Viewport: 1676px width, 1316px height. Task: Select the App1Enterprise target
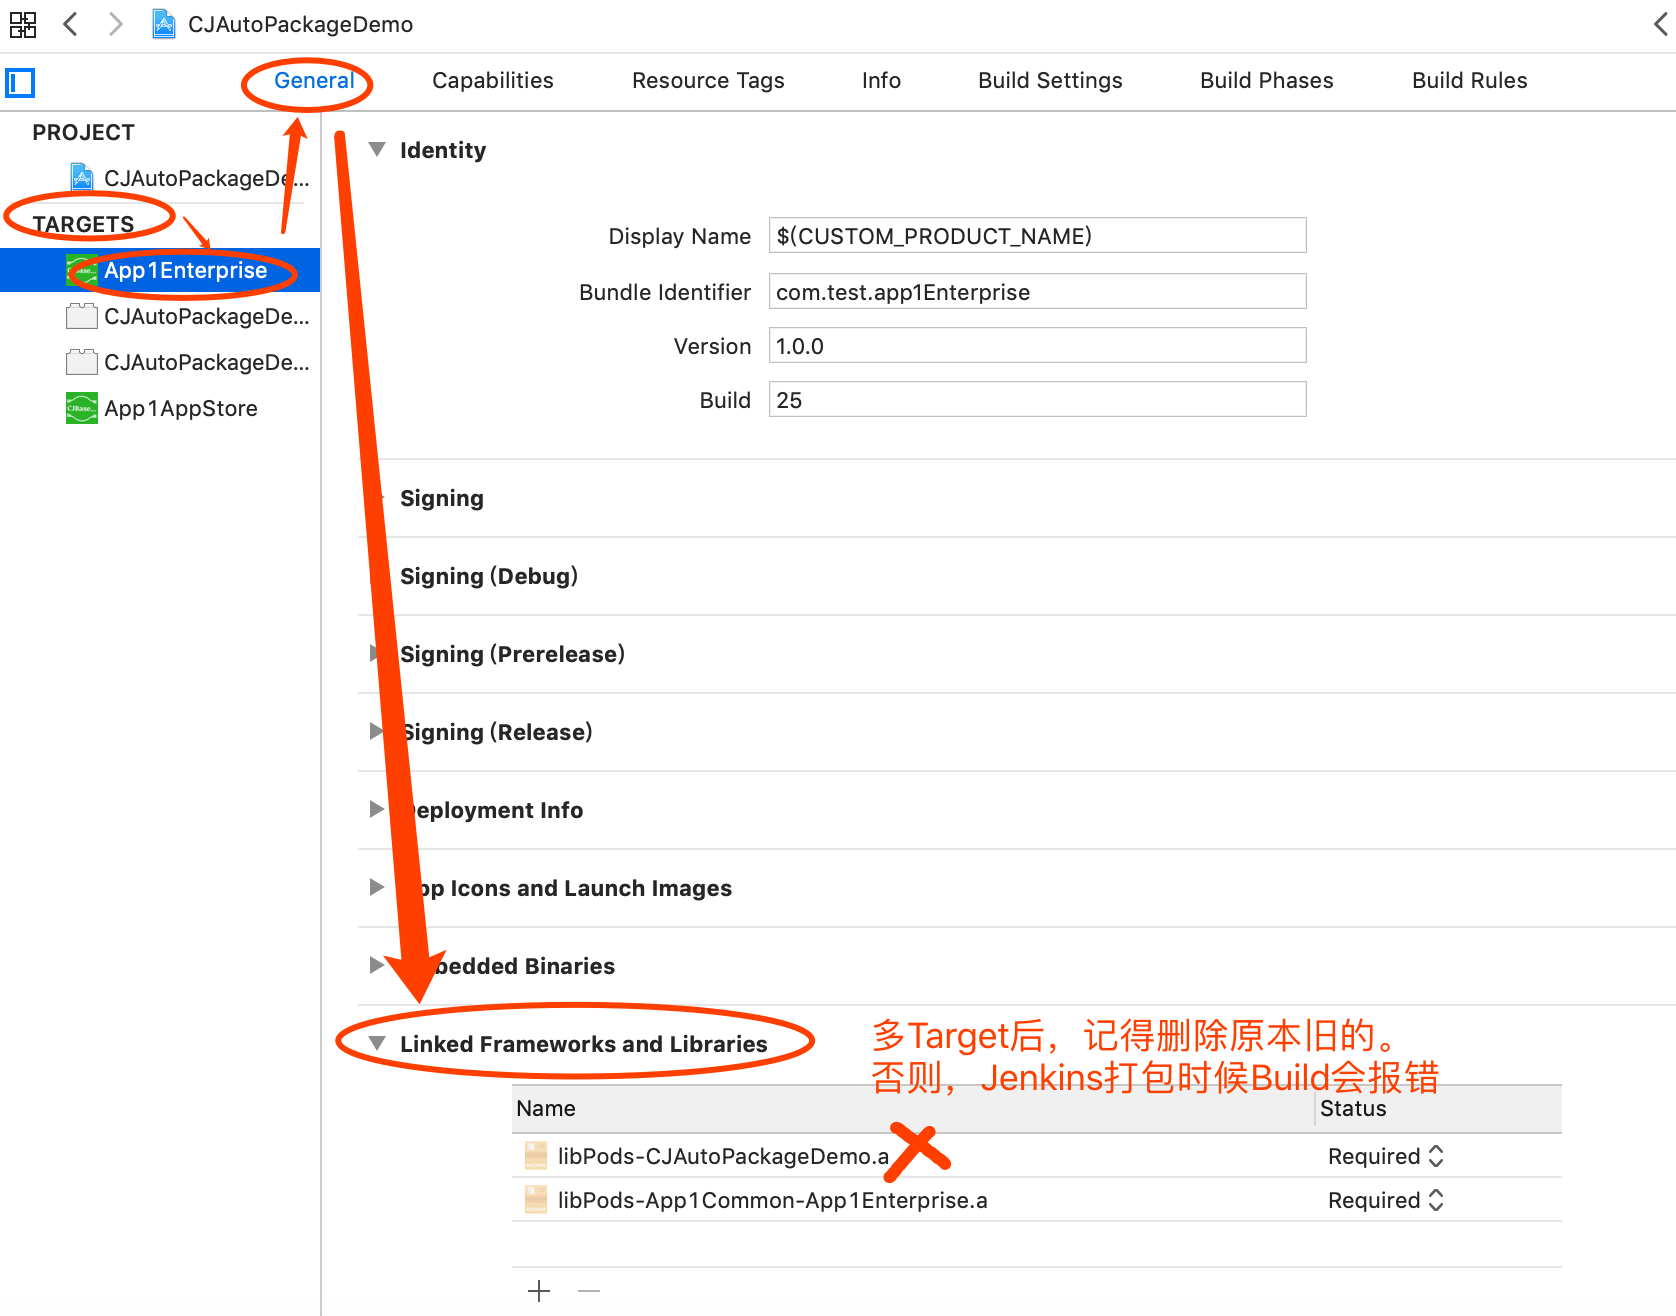click(160, 270)
